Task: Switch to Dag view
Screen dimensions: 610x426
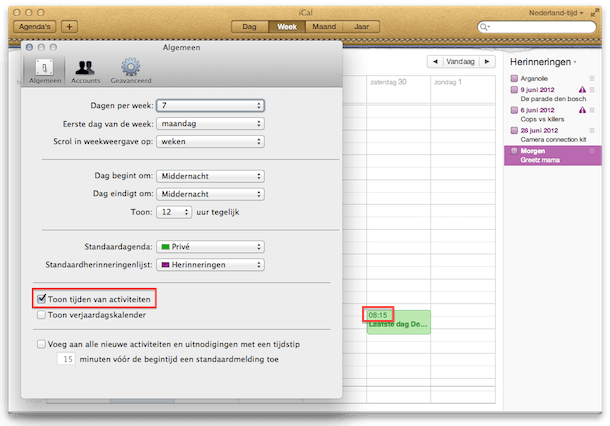Action: click(x=249, y=26)
